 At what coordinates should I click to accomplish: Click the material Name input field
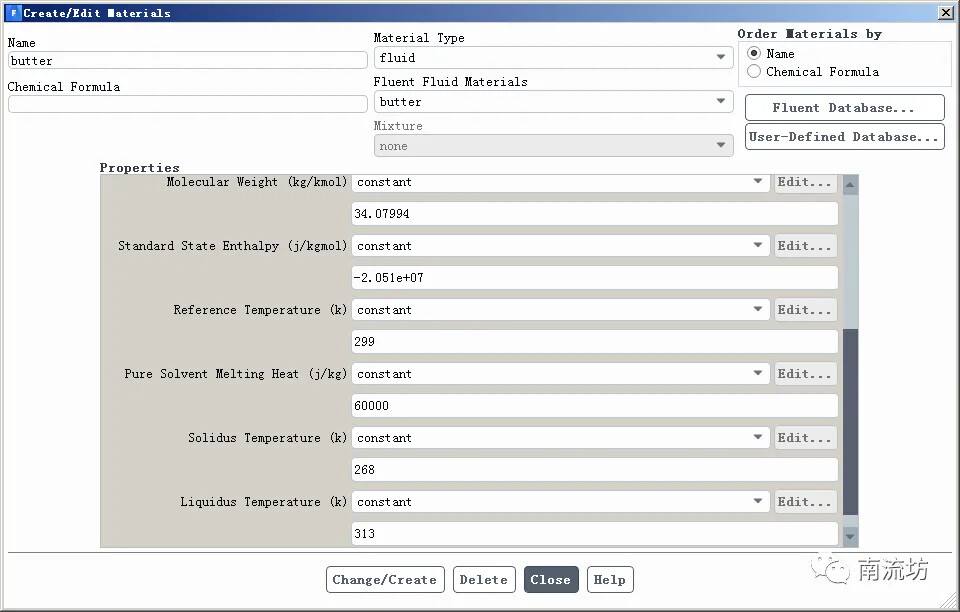click(187, 61)
